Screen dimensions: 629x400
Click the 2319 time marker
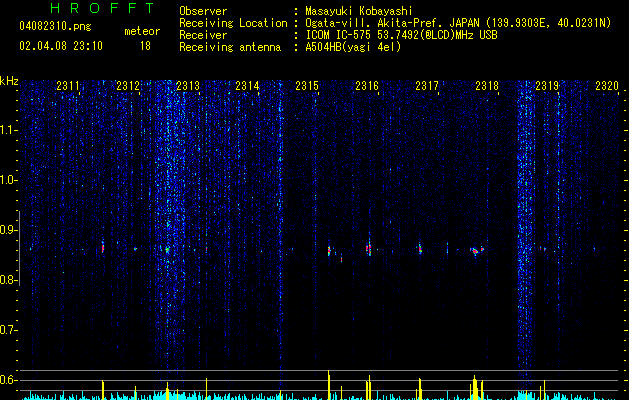(x=547, y=86)
